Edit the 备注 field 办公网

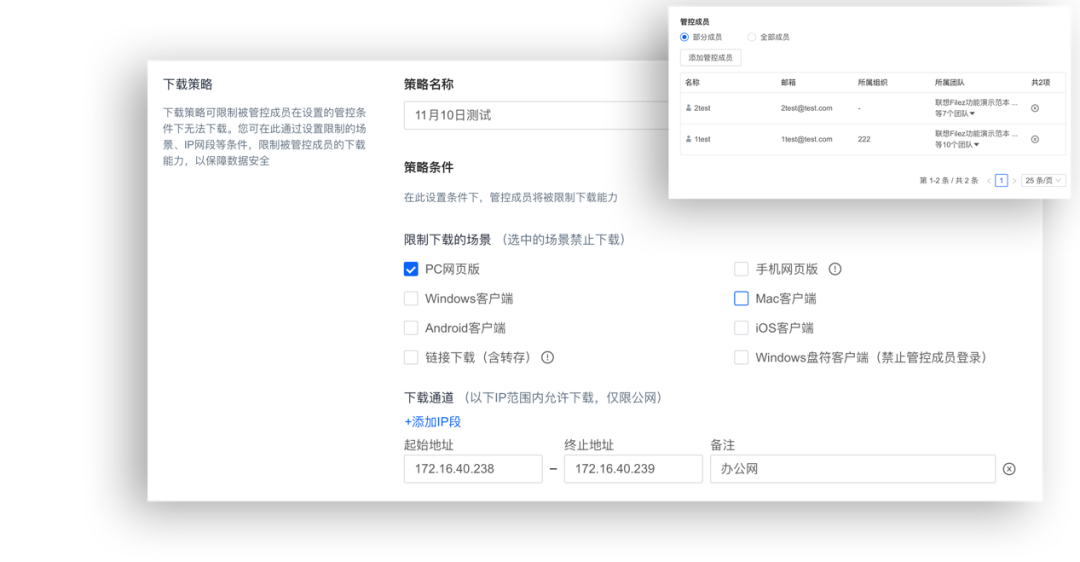pyautogui.click(x=853, y=469)
